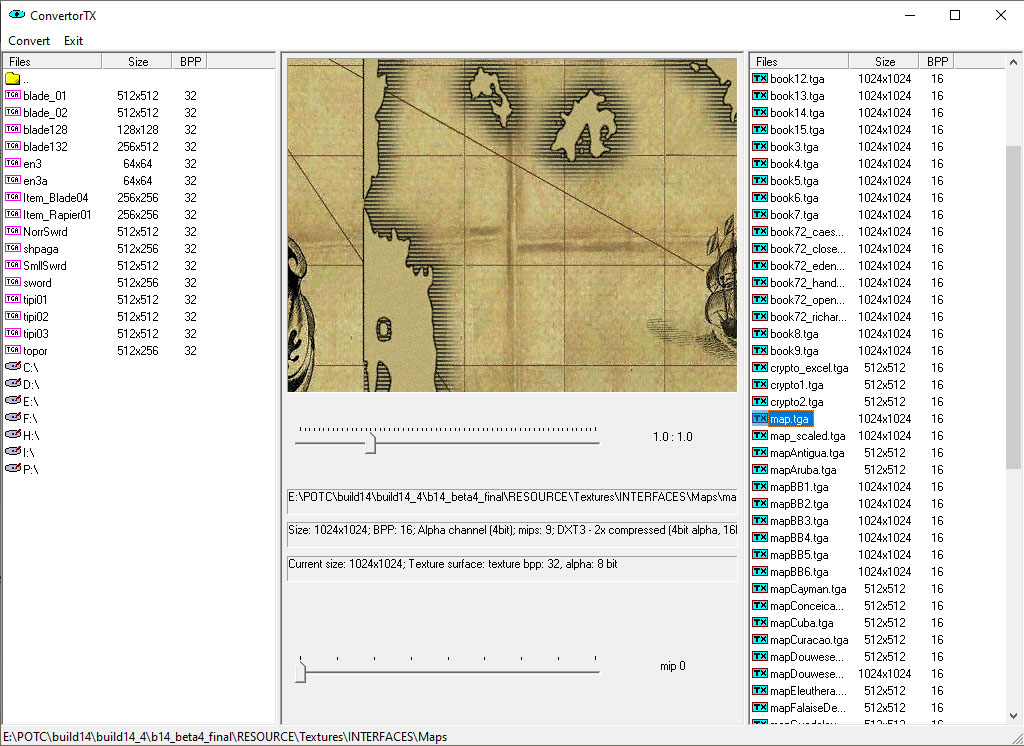The height and width of the screenshot is (746, 1024).
Task: Click the zoom scale slider thumb
Action: click(370, 442)
